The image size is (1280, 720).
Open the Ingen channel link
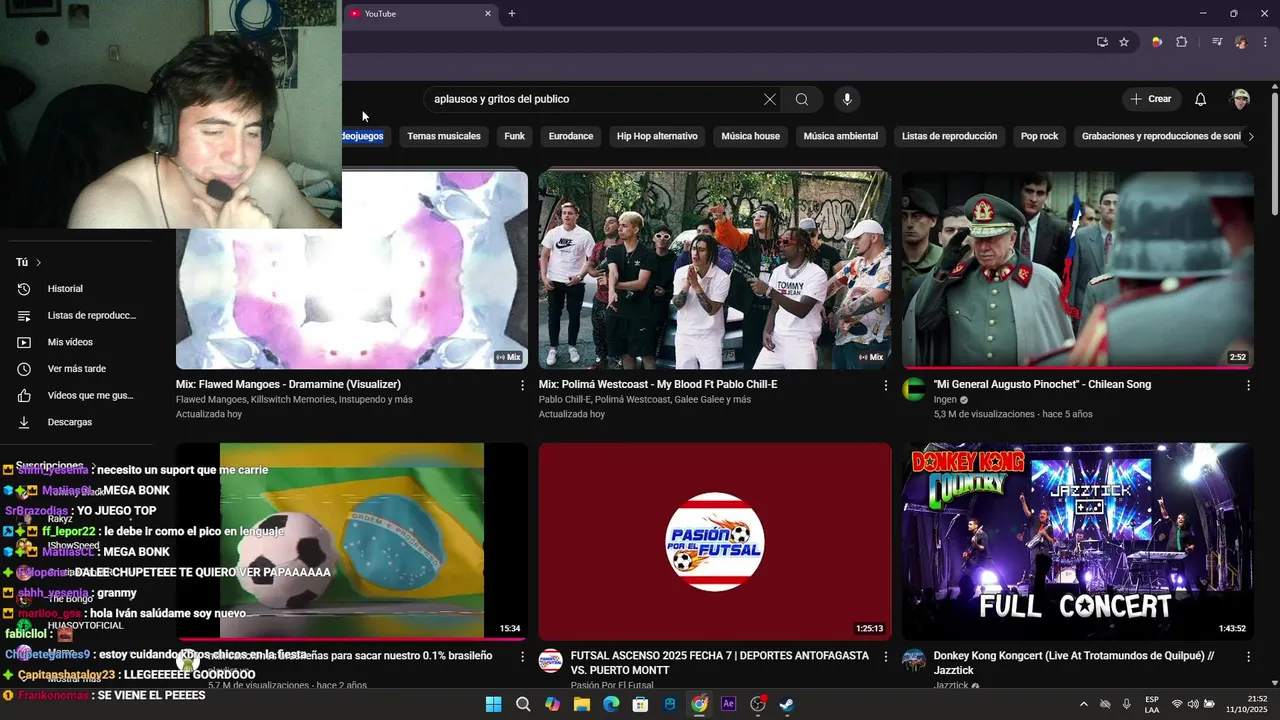(945, 399)
